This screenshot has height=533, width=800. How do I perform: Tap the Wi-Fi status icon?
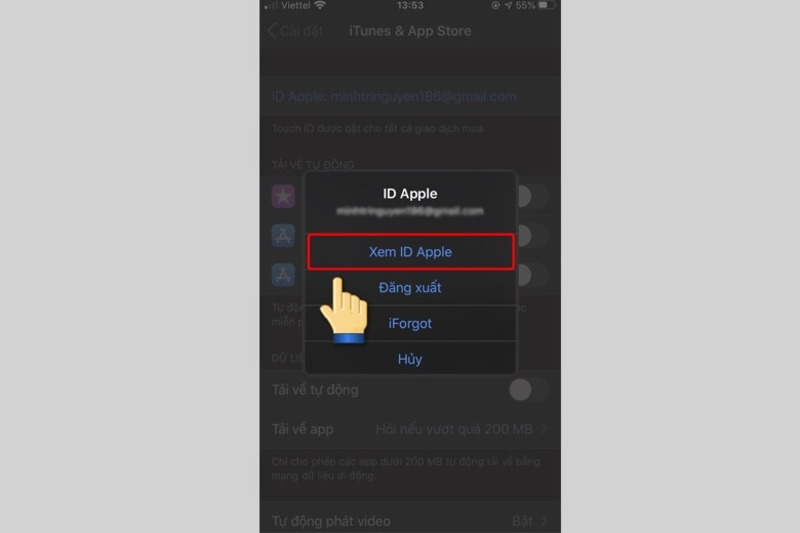(320, 5)
